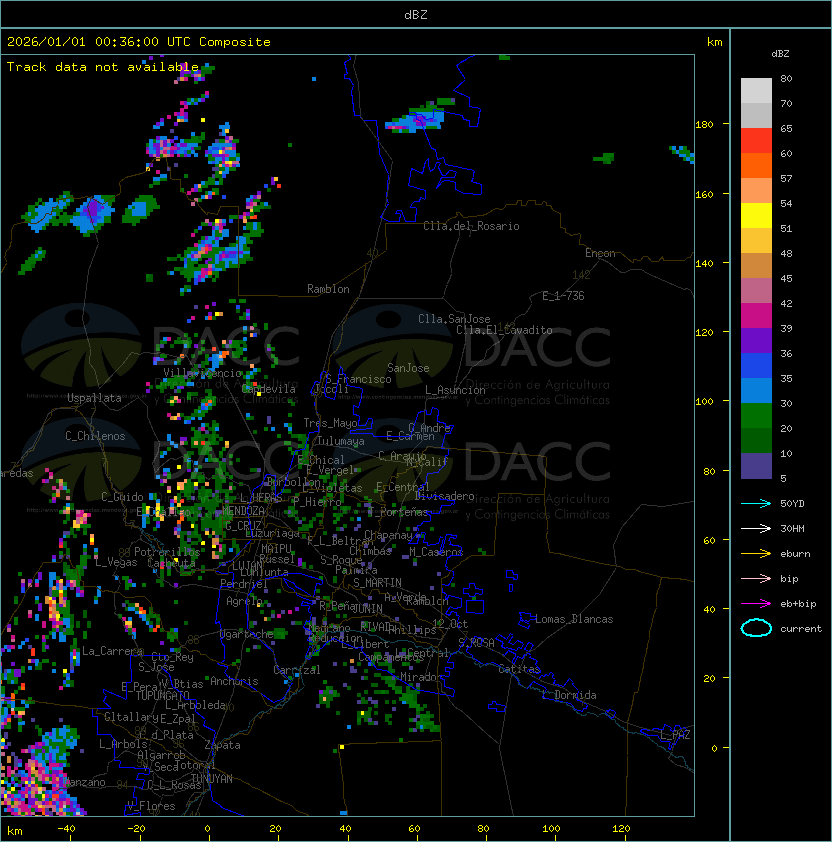The height and width of the screenshot is (842, 832).
Task: Click 'Track data not available' message
Action: tap(103, 67)
